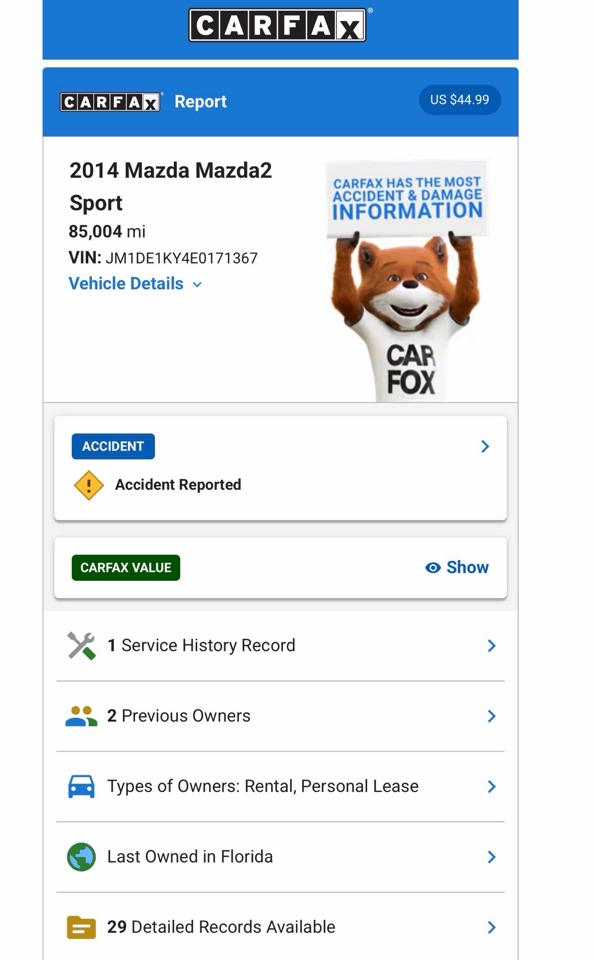The image size is (594, 960).
Task: Expand Service History Record chevron
Action: [491, 645]
